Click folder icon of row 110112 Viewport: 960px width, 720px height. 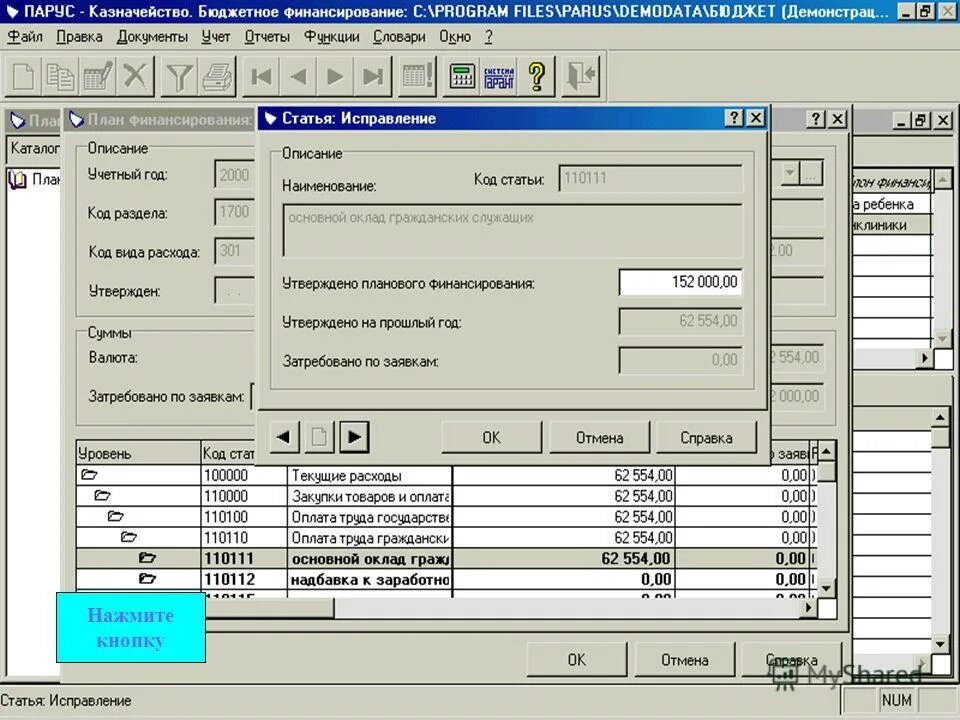(148, 579)
